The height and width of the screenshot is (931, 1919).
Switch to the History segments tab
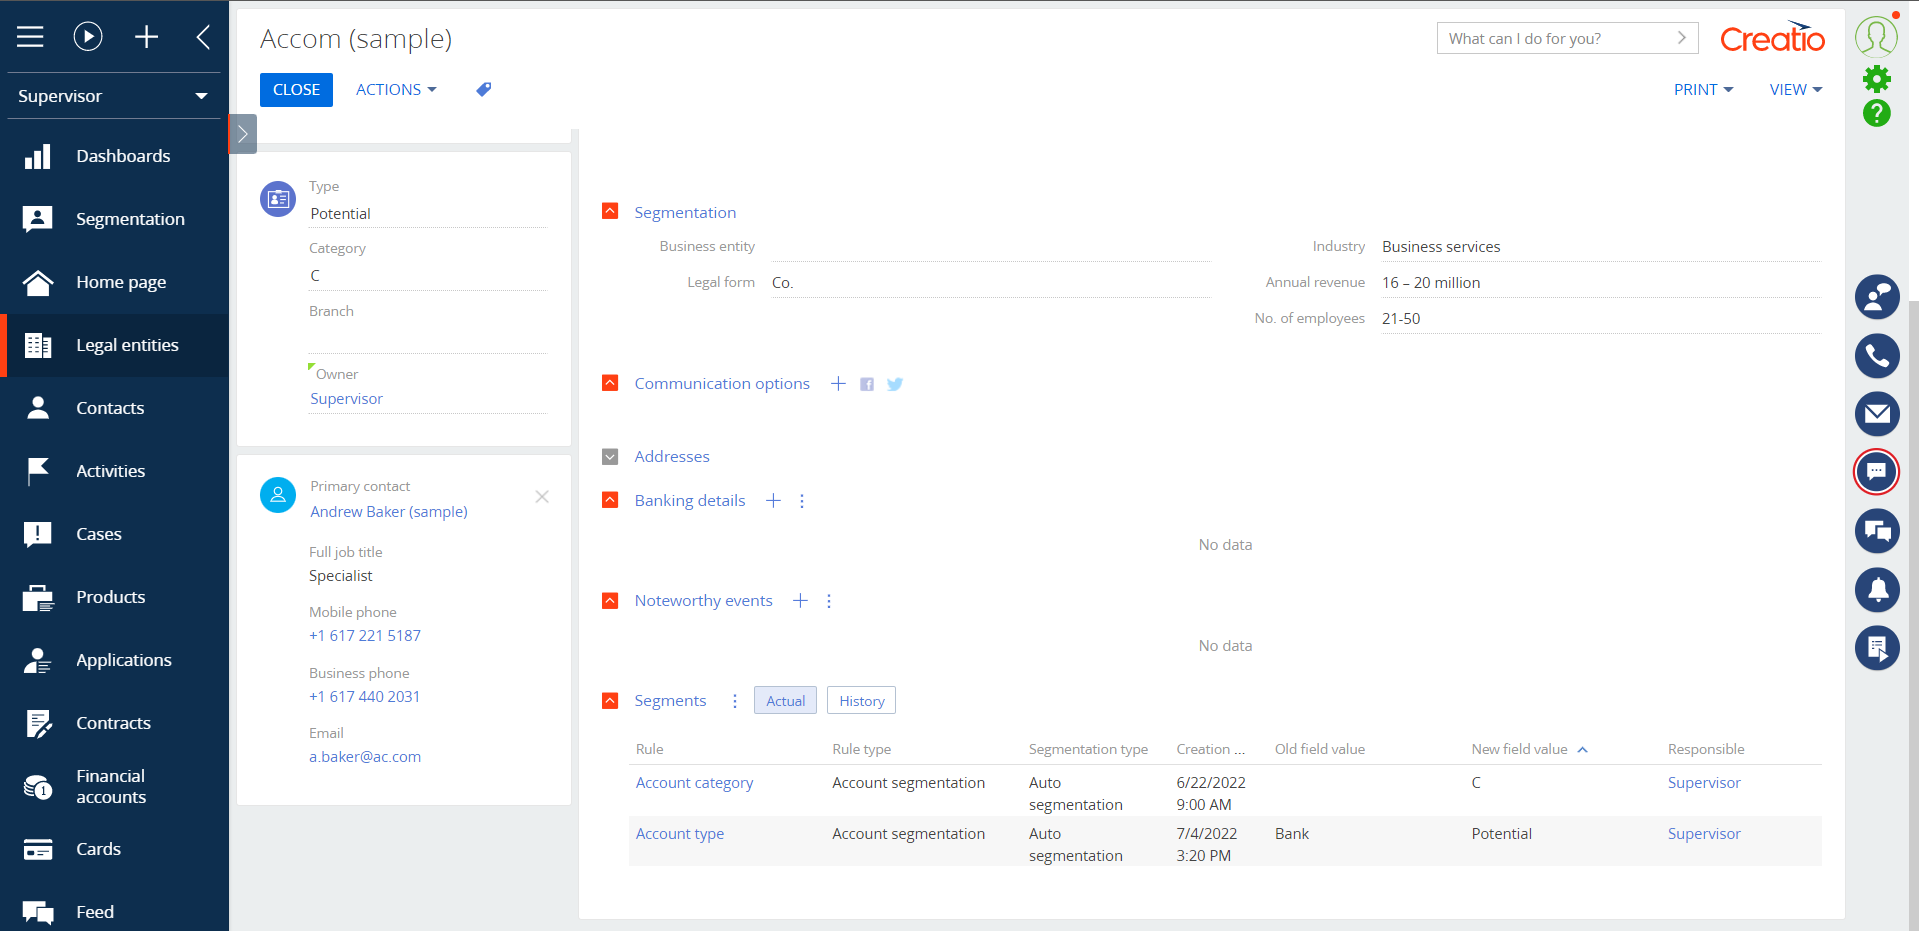(861, 701)
